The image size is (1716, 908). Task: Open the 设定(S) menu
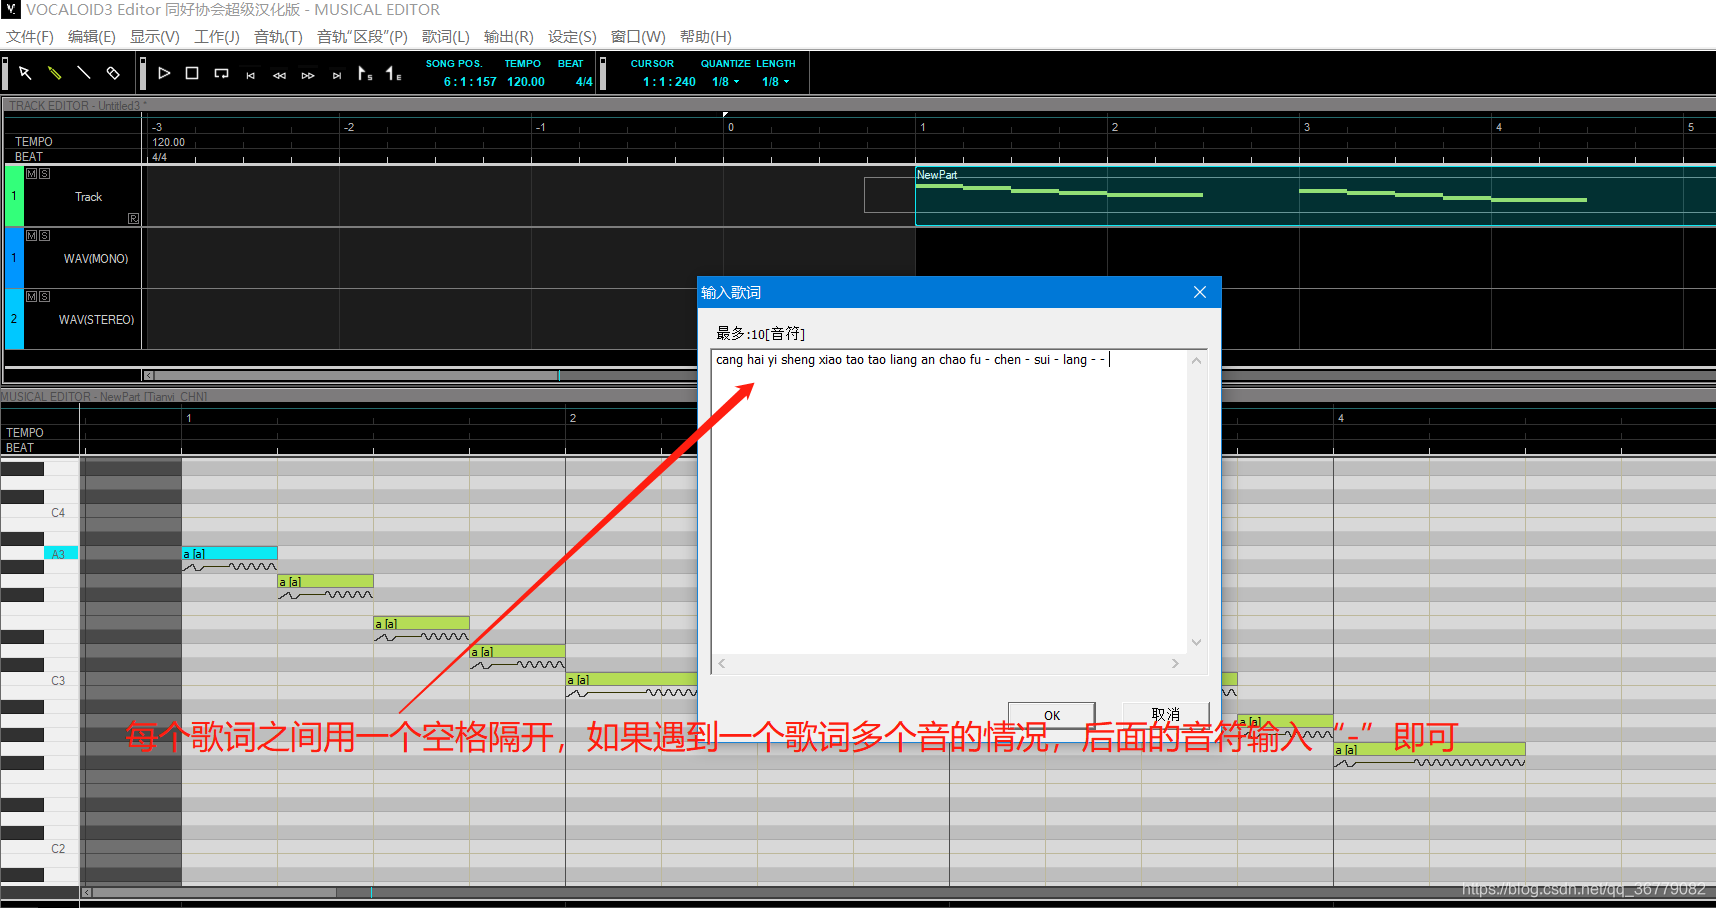point(572,37)
